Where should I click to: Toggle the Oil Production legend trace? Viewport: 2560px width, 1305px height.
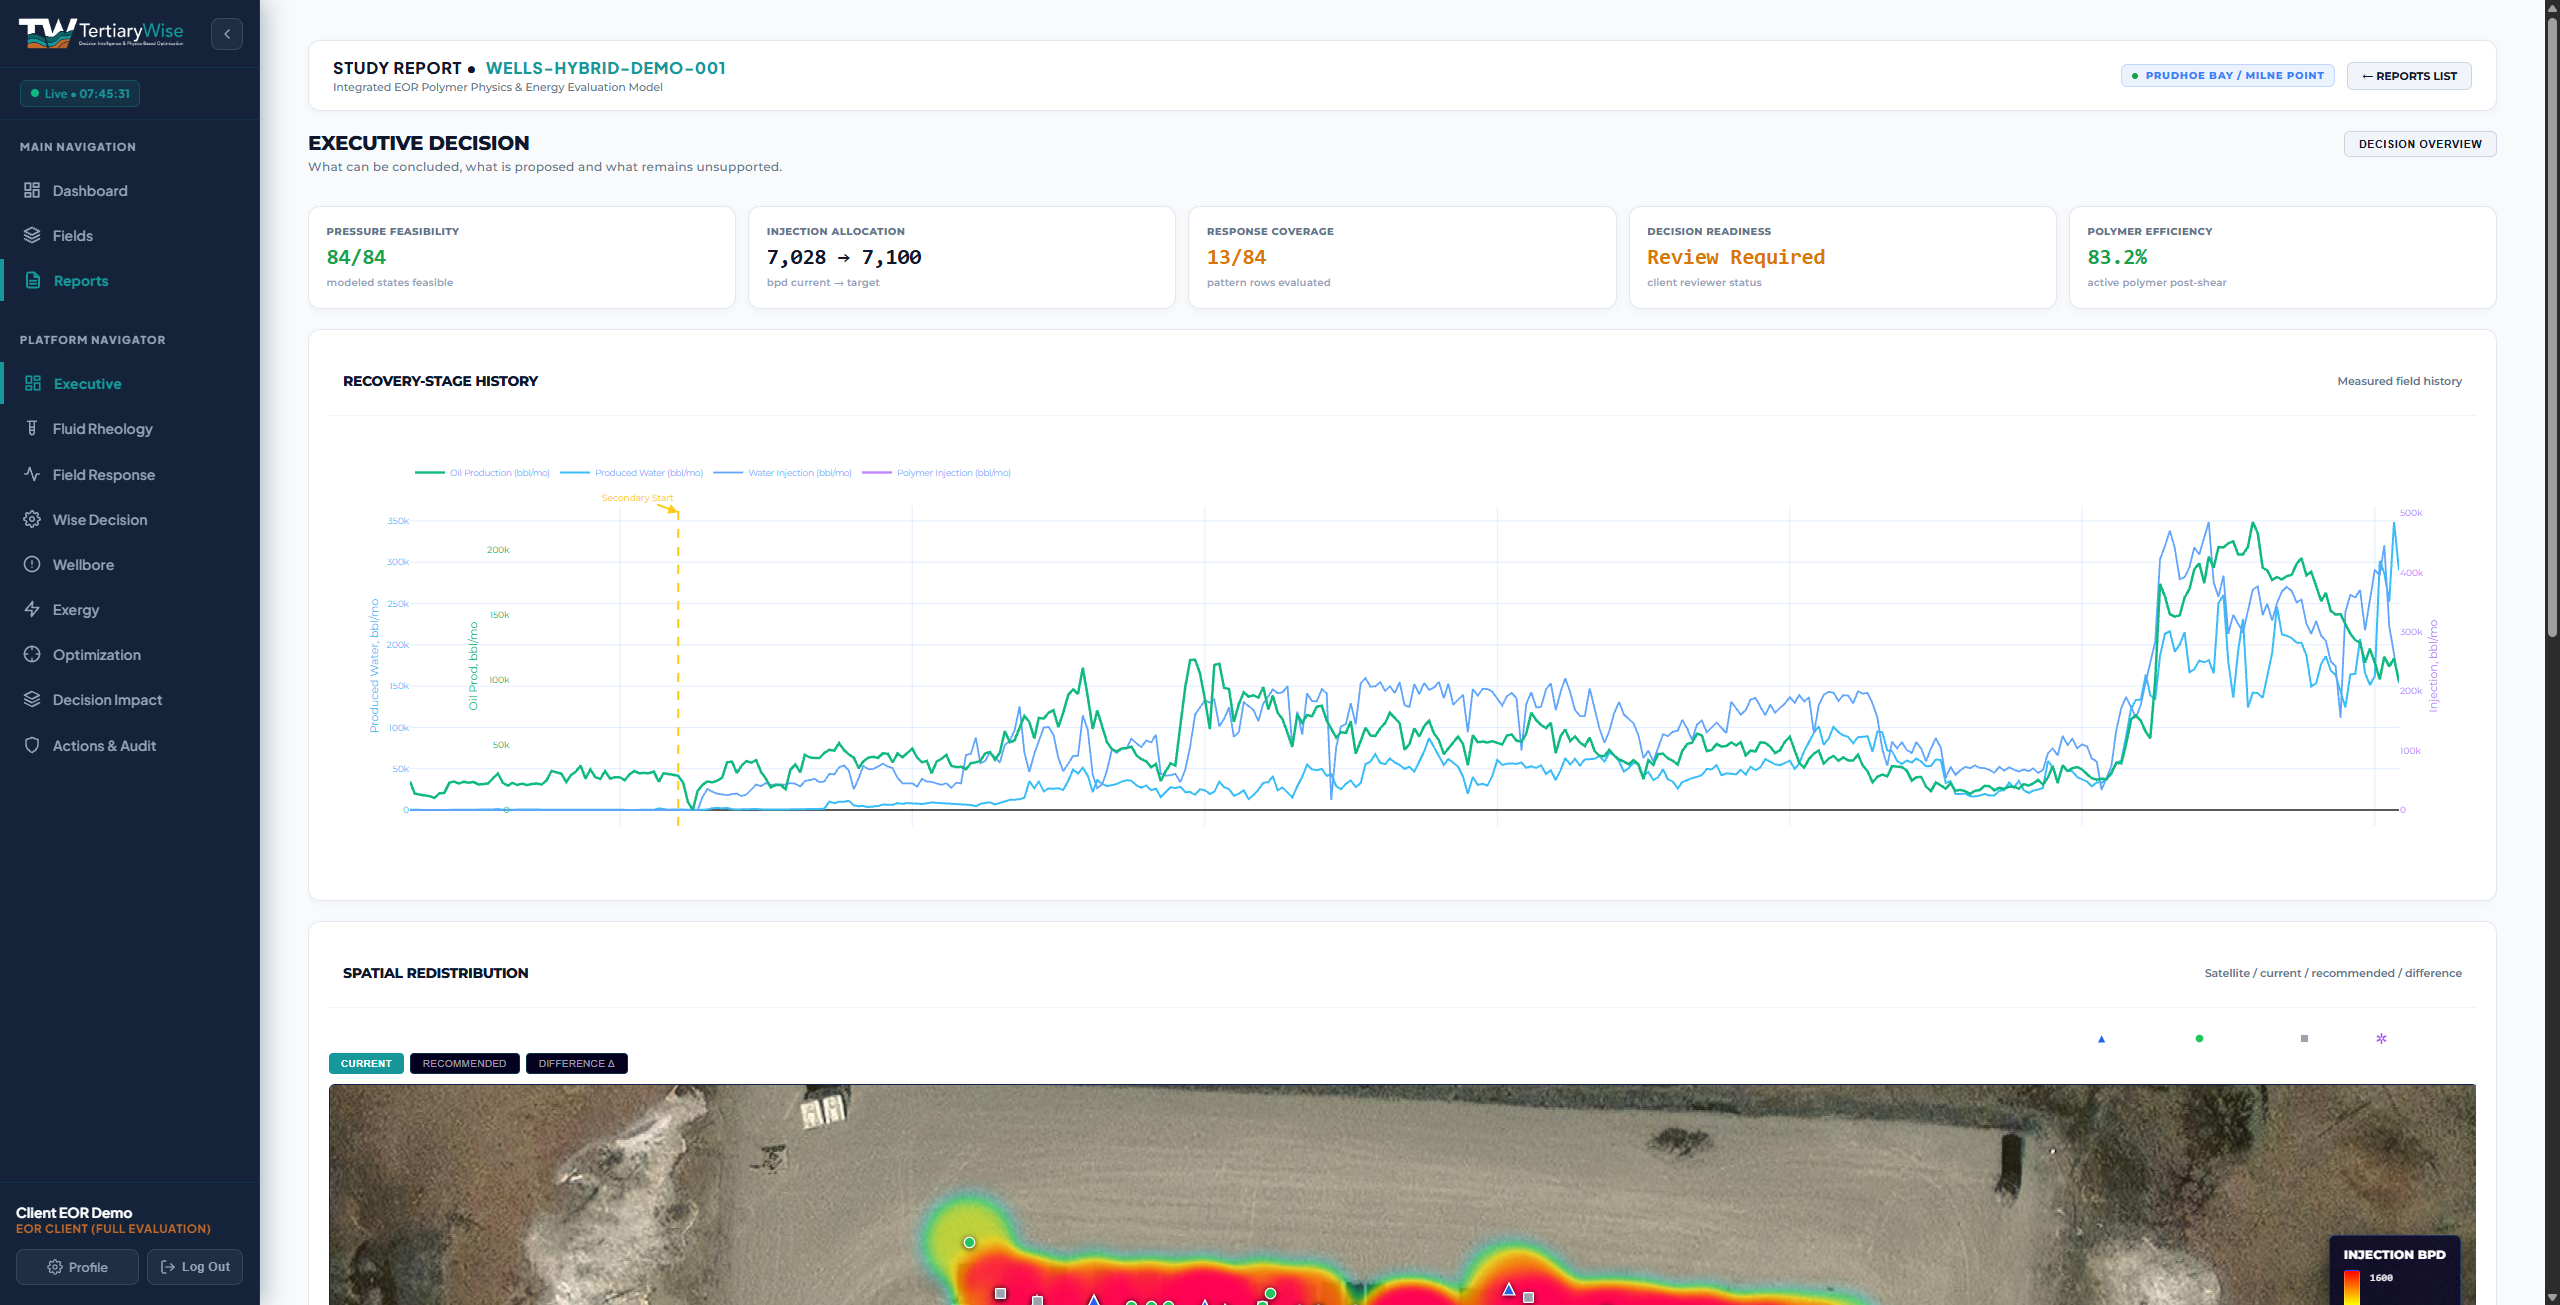(482, 473)
